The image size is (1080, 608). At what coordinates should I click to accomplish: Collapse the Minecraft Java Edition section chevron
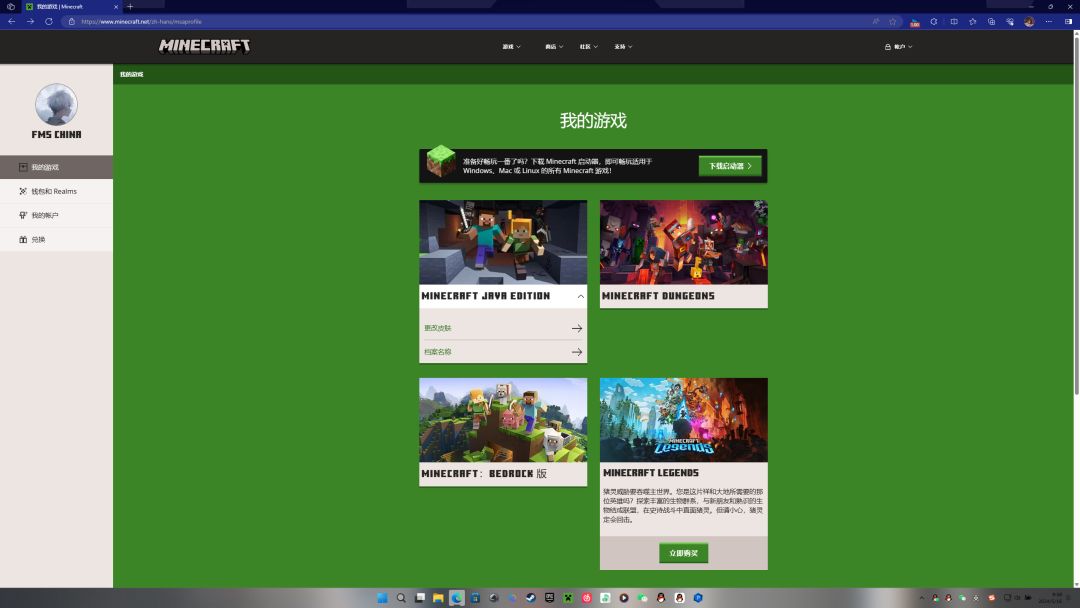pyautogui.click(x=581, y=296)
